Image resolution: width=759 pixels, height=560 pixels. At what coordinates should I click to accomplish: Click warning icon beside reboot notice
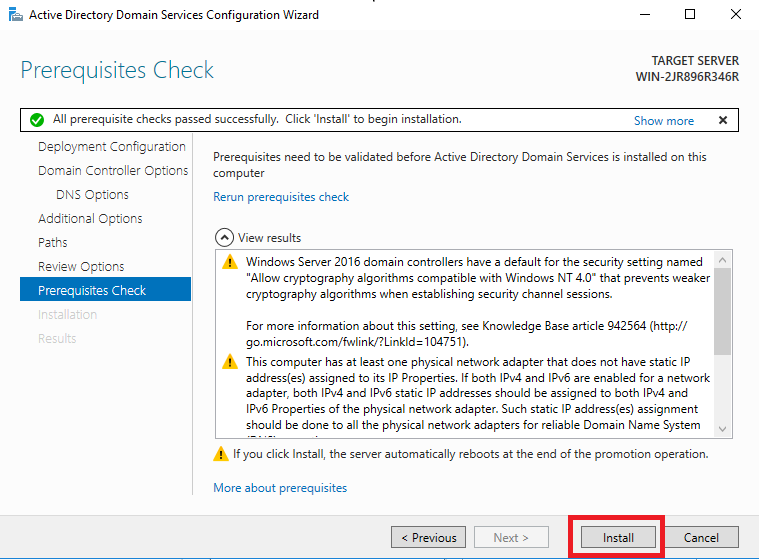[221, 454]
